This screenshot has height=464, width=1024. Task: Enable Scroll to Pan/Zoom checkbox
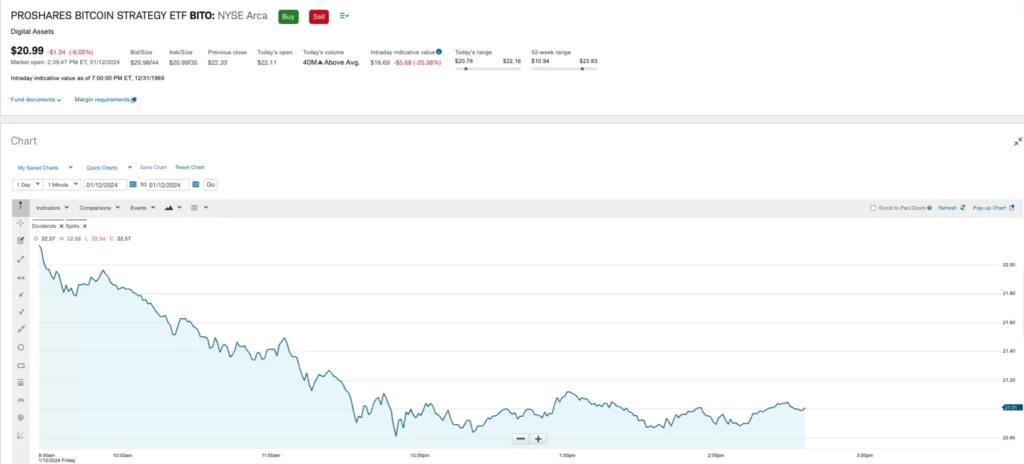[x=872, y=208]
